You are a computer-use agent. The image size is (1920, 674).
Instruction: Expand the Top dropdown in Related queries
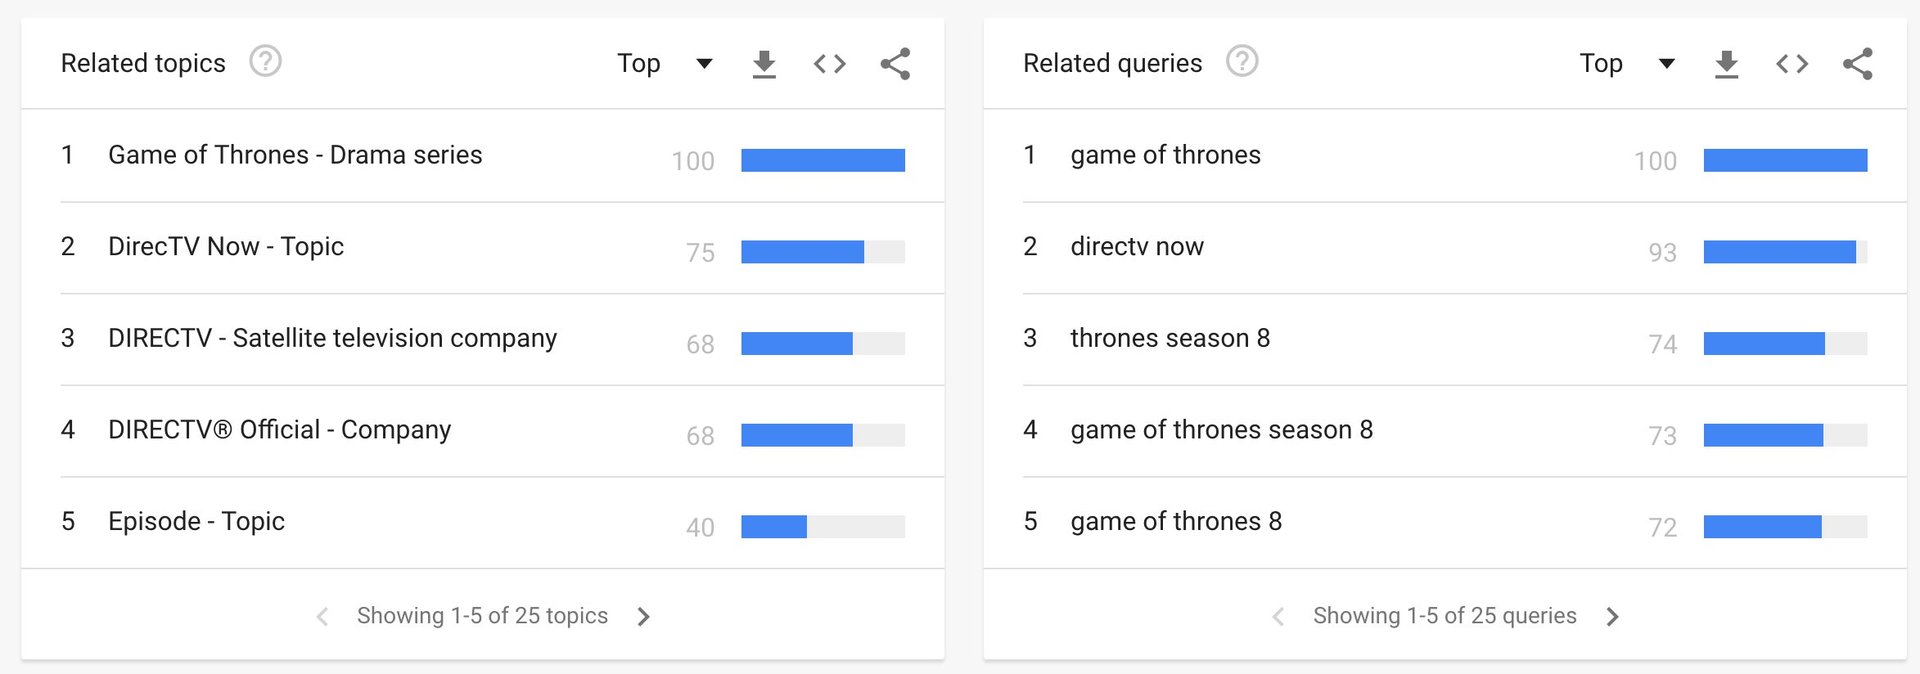coord(1627,63)
